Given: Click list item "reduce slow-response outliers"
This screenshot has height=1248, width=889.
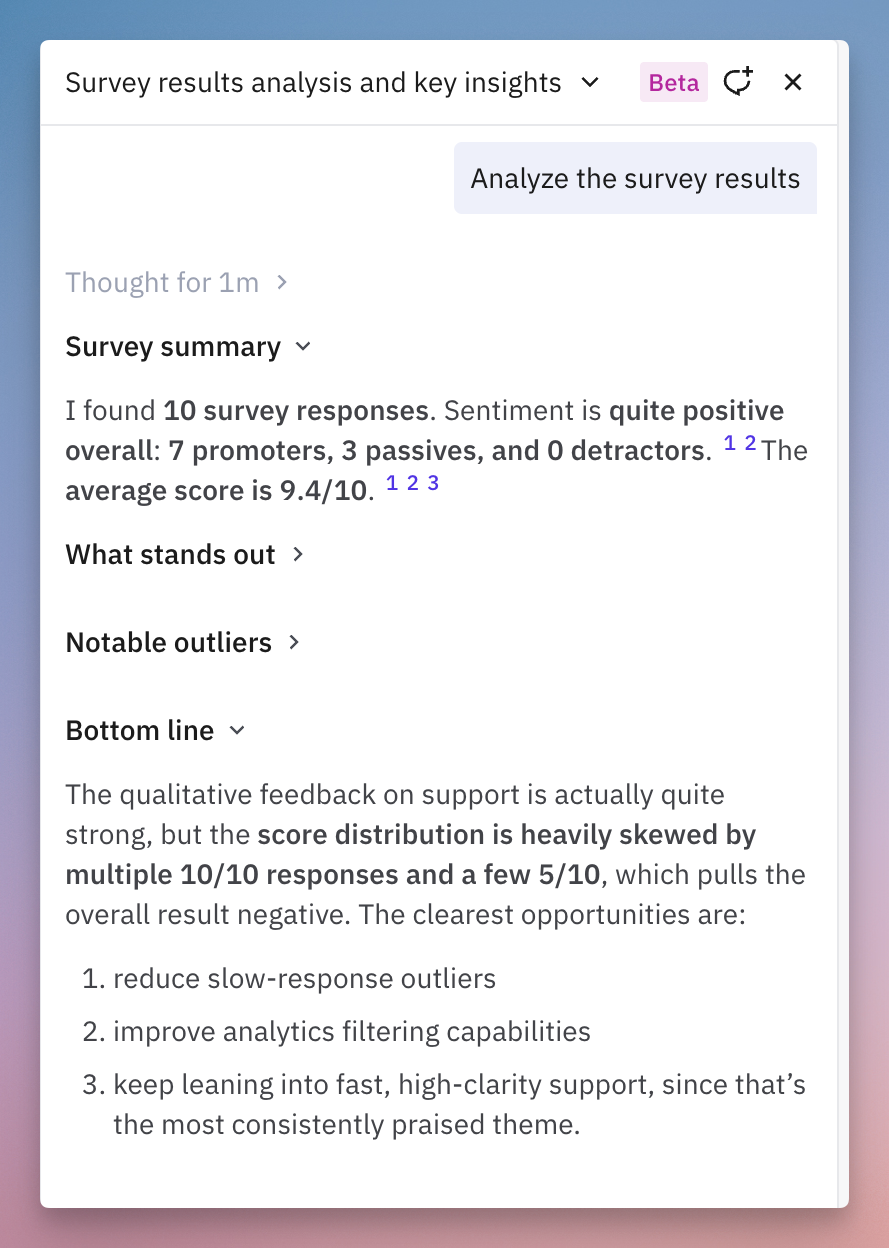Looking at the screenshot, I should 304,978.
